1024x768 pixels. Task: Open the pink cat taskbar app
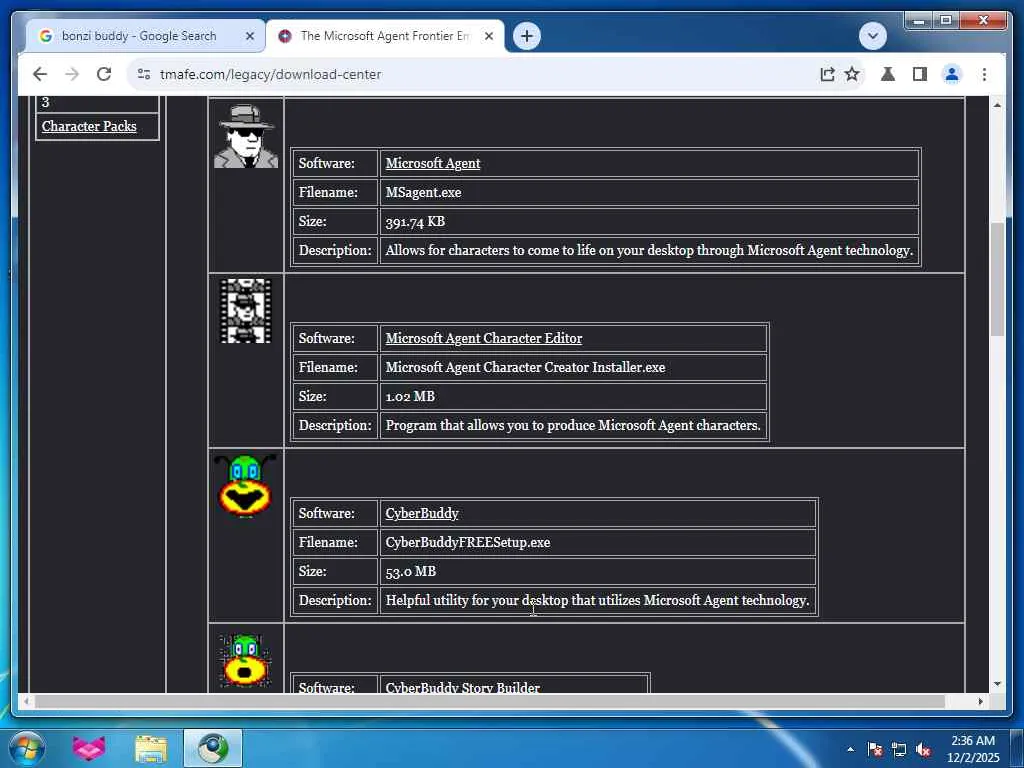point(88,748)
